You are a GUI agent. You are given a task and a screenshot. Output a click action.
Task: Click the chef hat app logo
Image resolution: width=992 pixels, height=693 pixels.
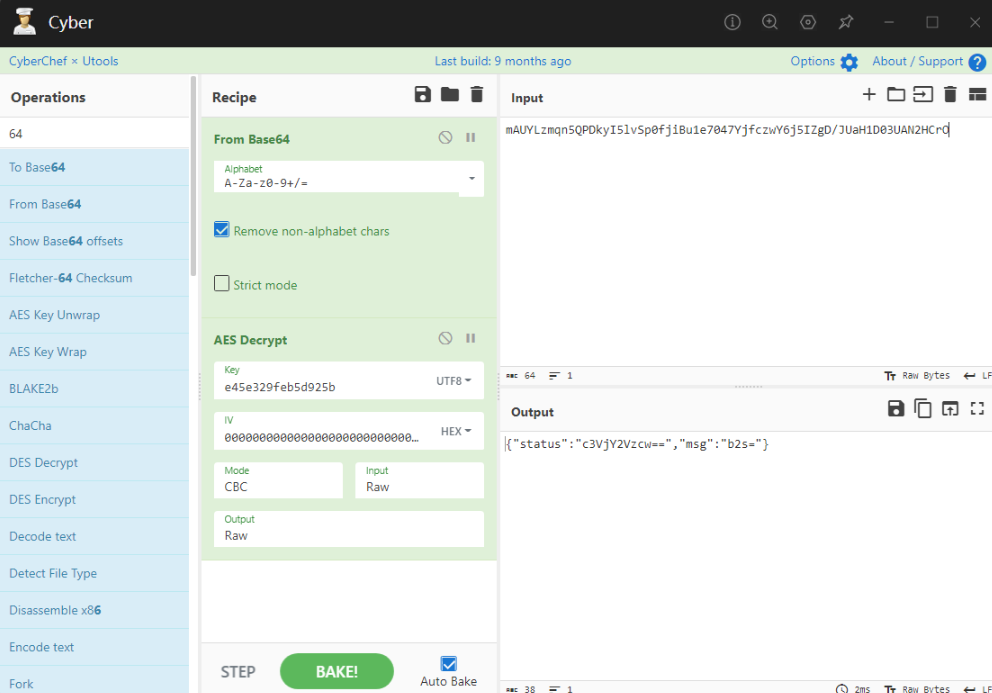pos(25,22)
